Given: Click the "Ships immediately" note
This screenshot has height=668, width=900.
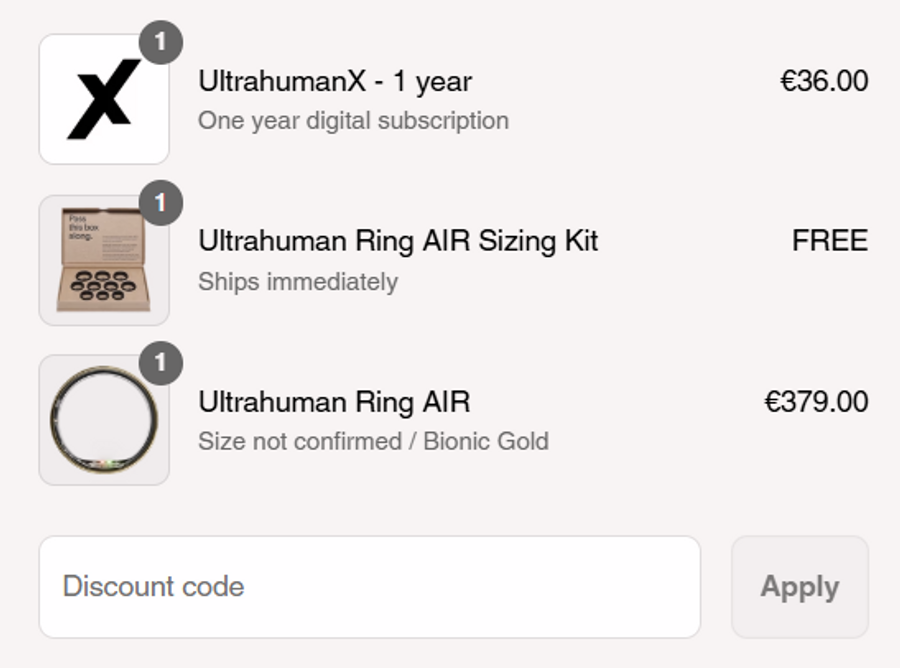Looking at the screenshot, I should [x=298, y=282].
